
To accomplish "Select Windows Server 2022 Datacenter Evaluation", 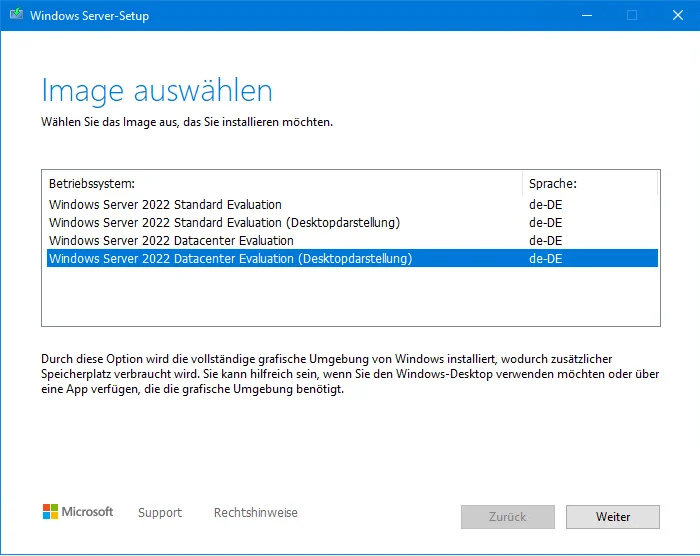I will click(352, 240).
